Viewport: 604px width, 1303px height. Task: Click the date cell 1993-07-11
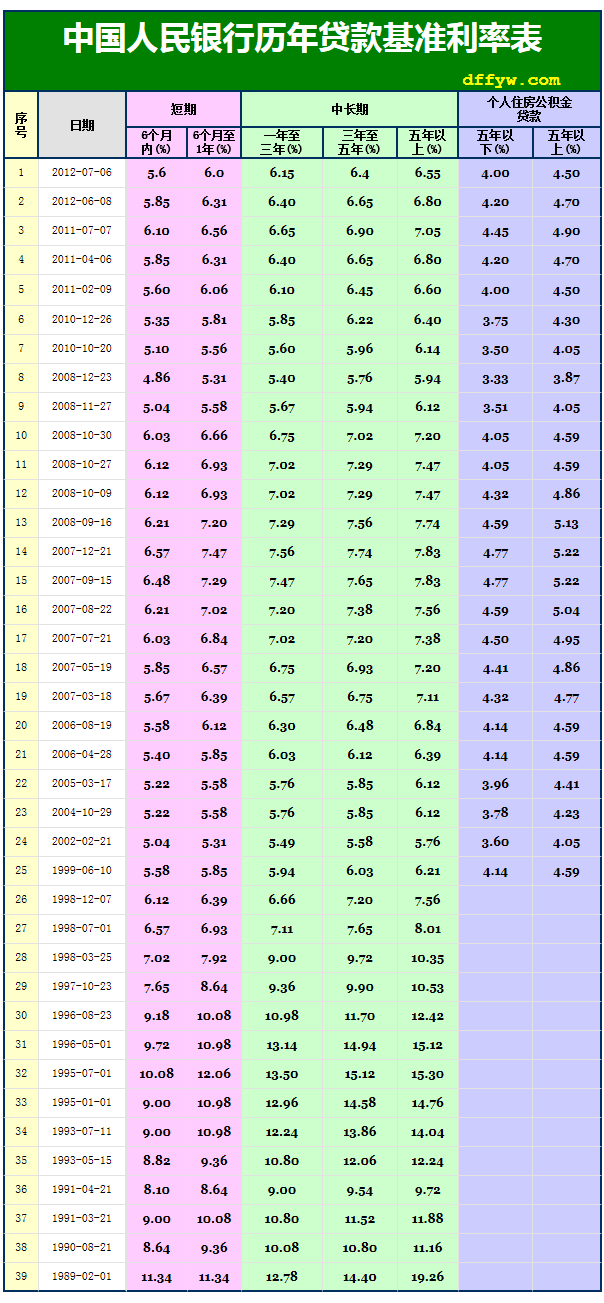82,1132
